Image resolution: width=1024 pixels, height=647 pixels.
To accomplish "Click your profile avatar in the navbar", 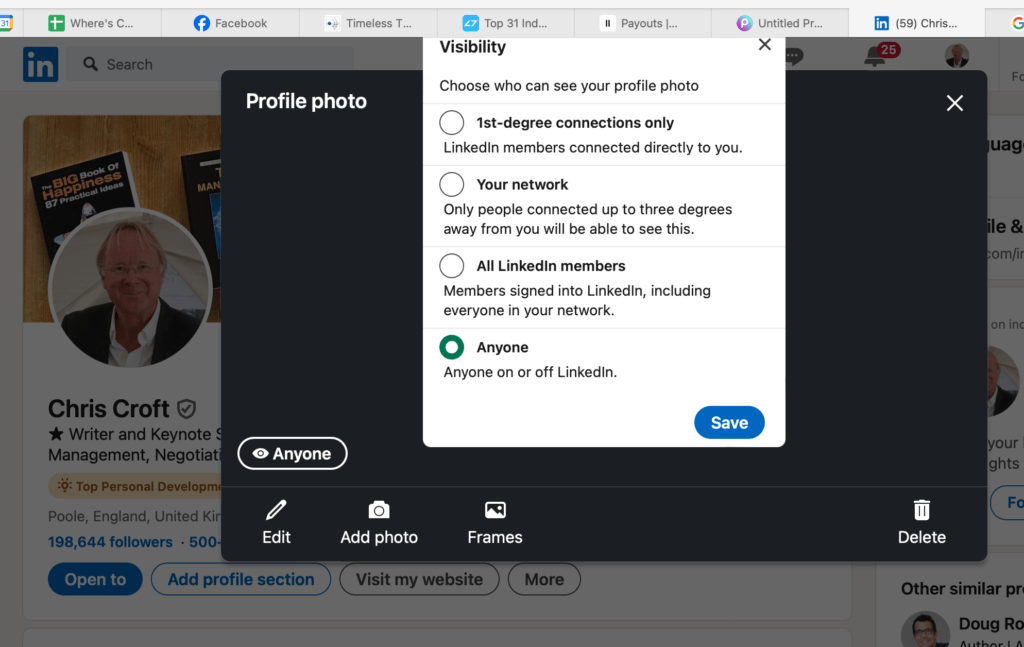I will [x=957, y=57].
